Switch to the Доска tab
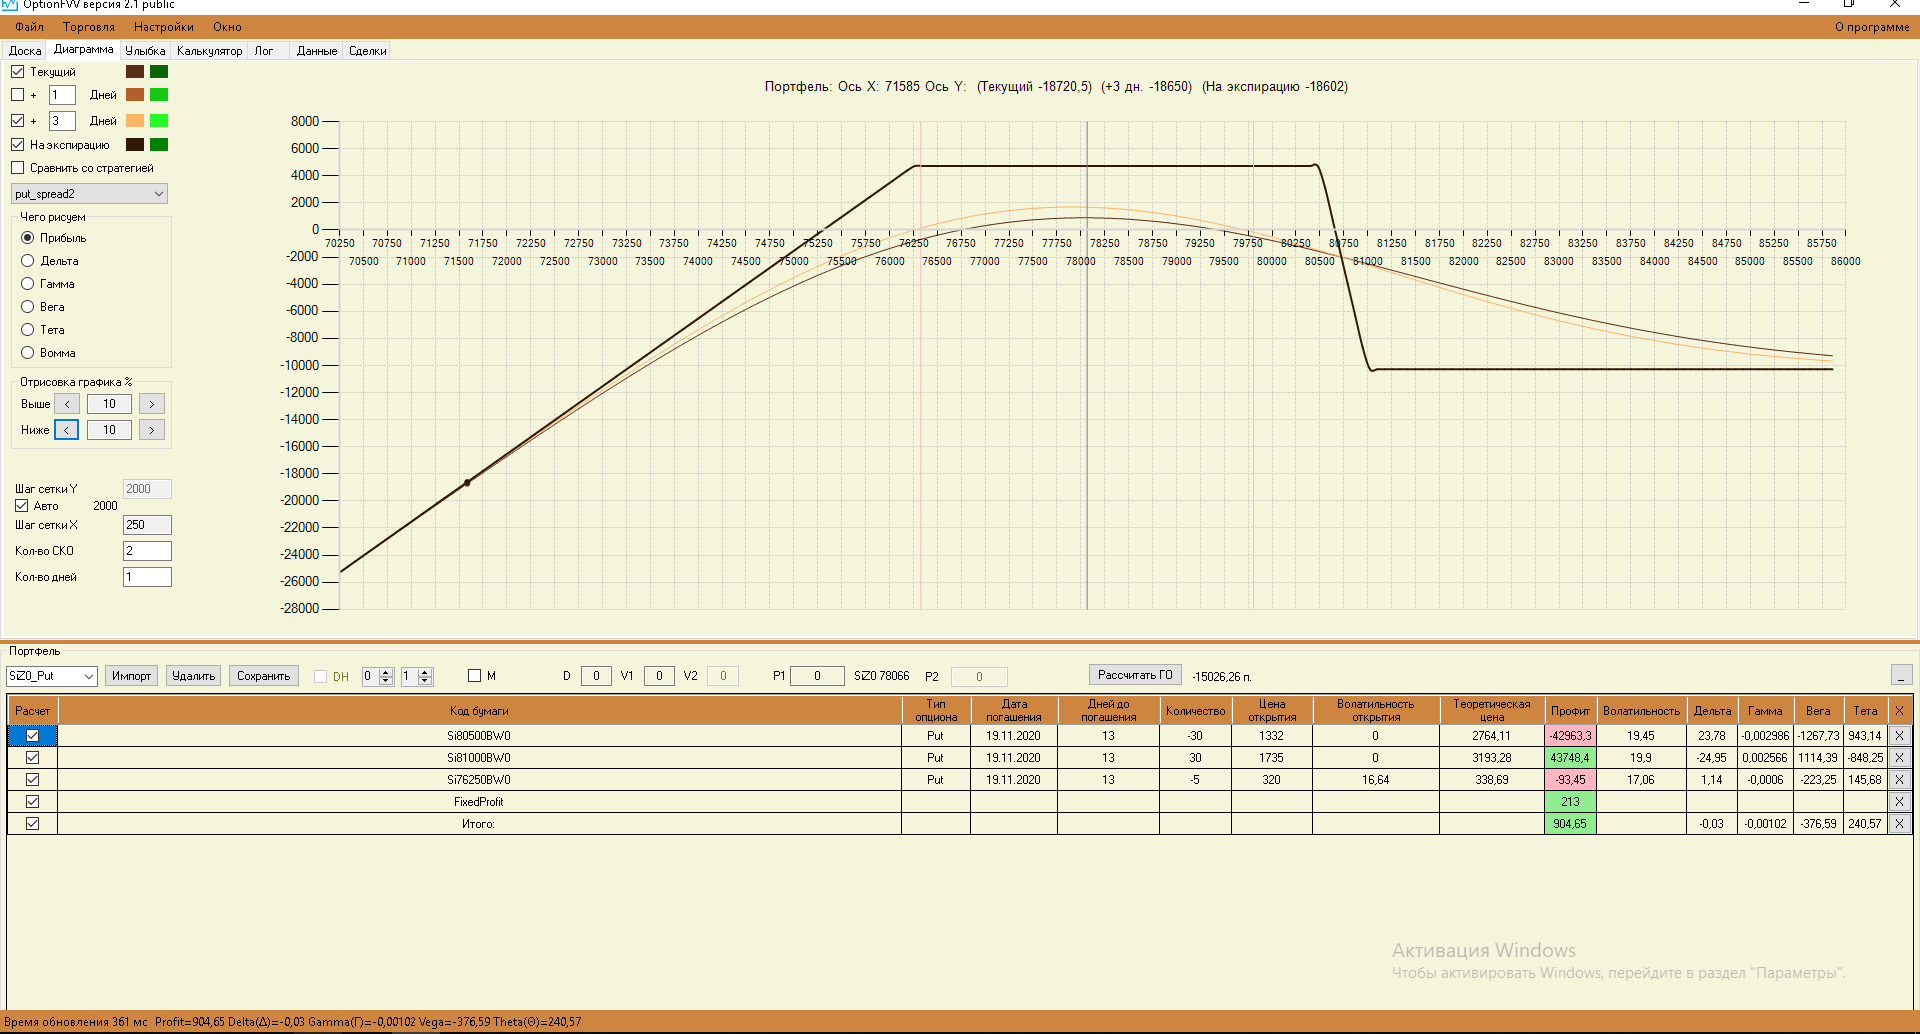The height and width of the screenshot is (1034, 1920). [25, 51]
